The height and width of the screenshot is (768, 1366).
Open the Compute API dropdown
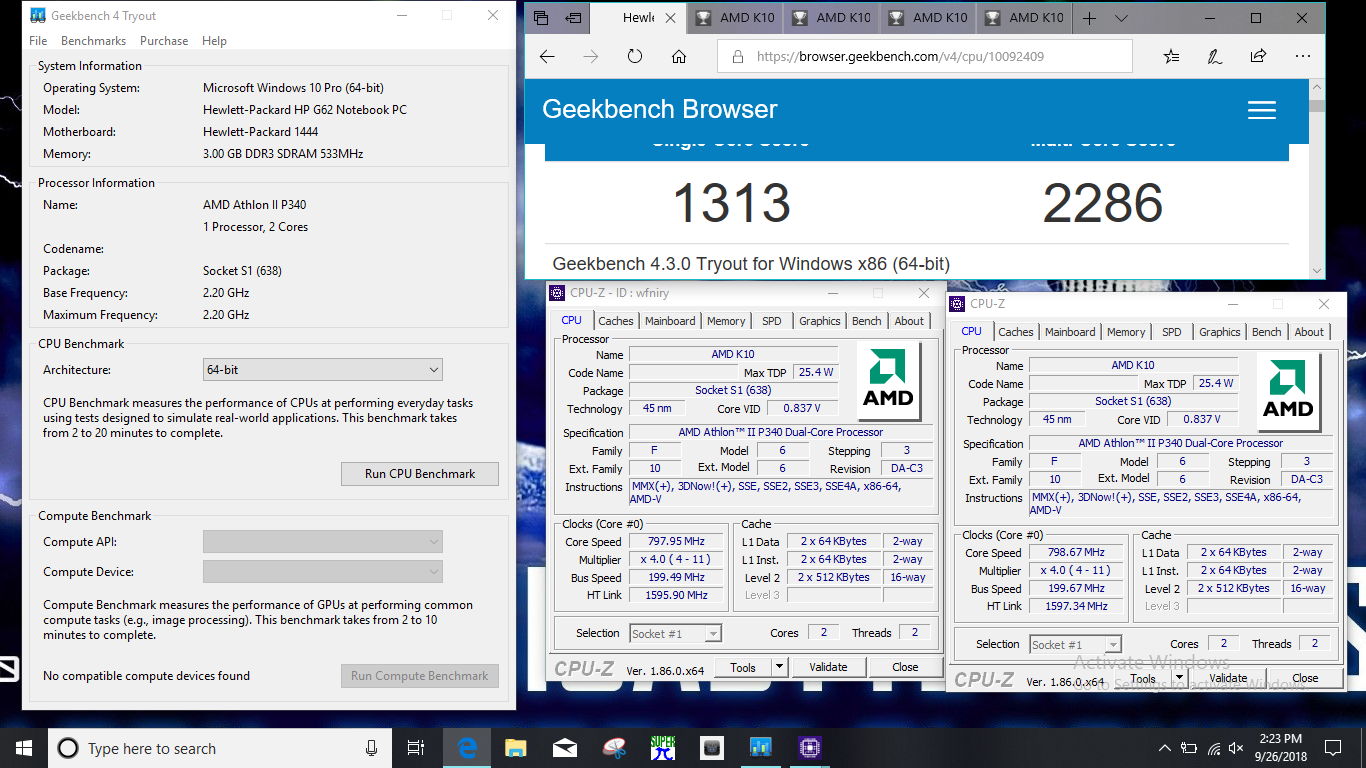(323, 542)
